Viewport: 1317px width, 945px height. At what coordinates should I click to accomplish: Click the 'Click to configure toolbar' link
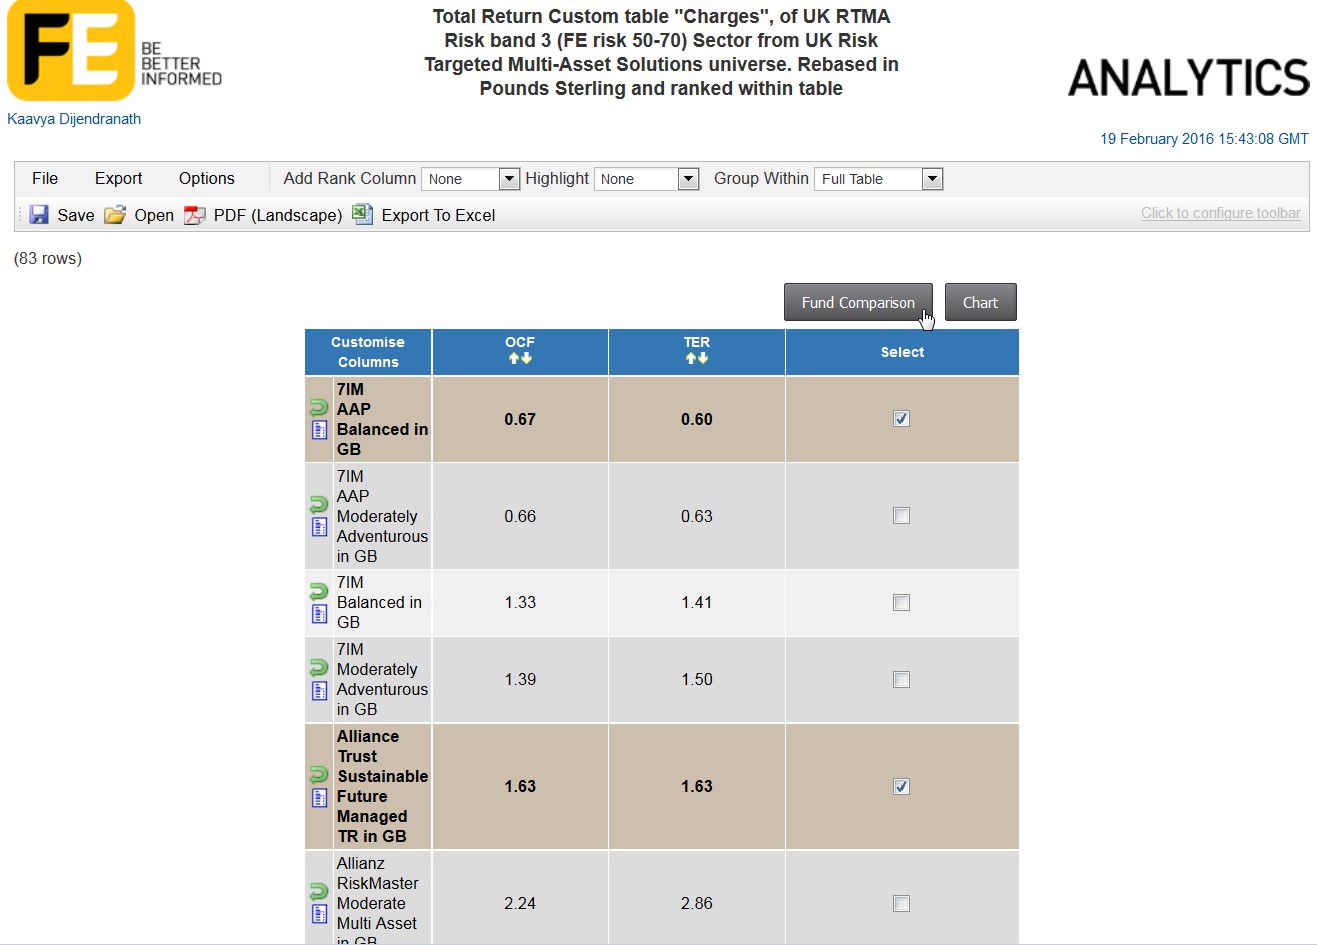tap(1221, 213)
